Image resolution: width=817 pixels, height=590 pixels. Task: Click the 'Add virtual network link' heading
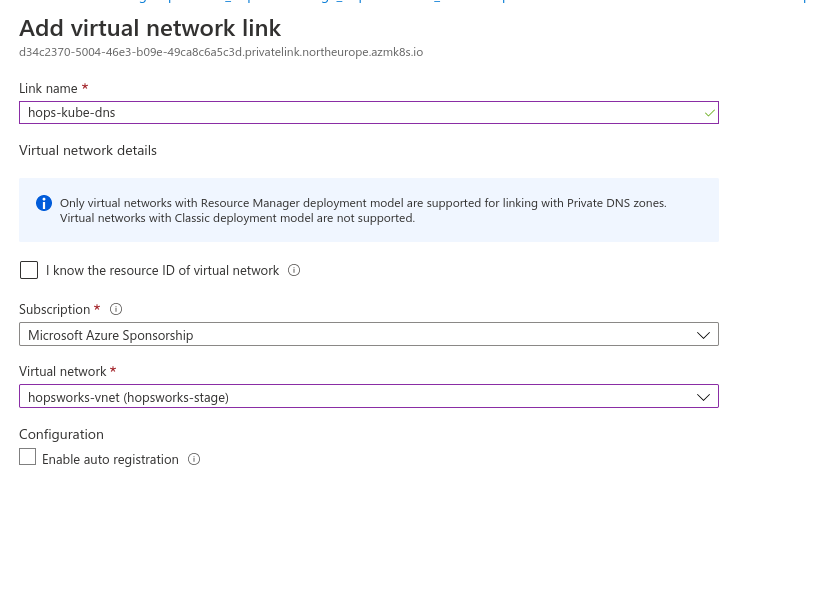point(150,28)
